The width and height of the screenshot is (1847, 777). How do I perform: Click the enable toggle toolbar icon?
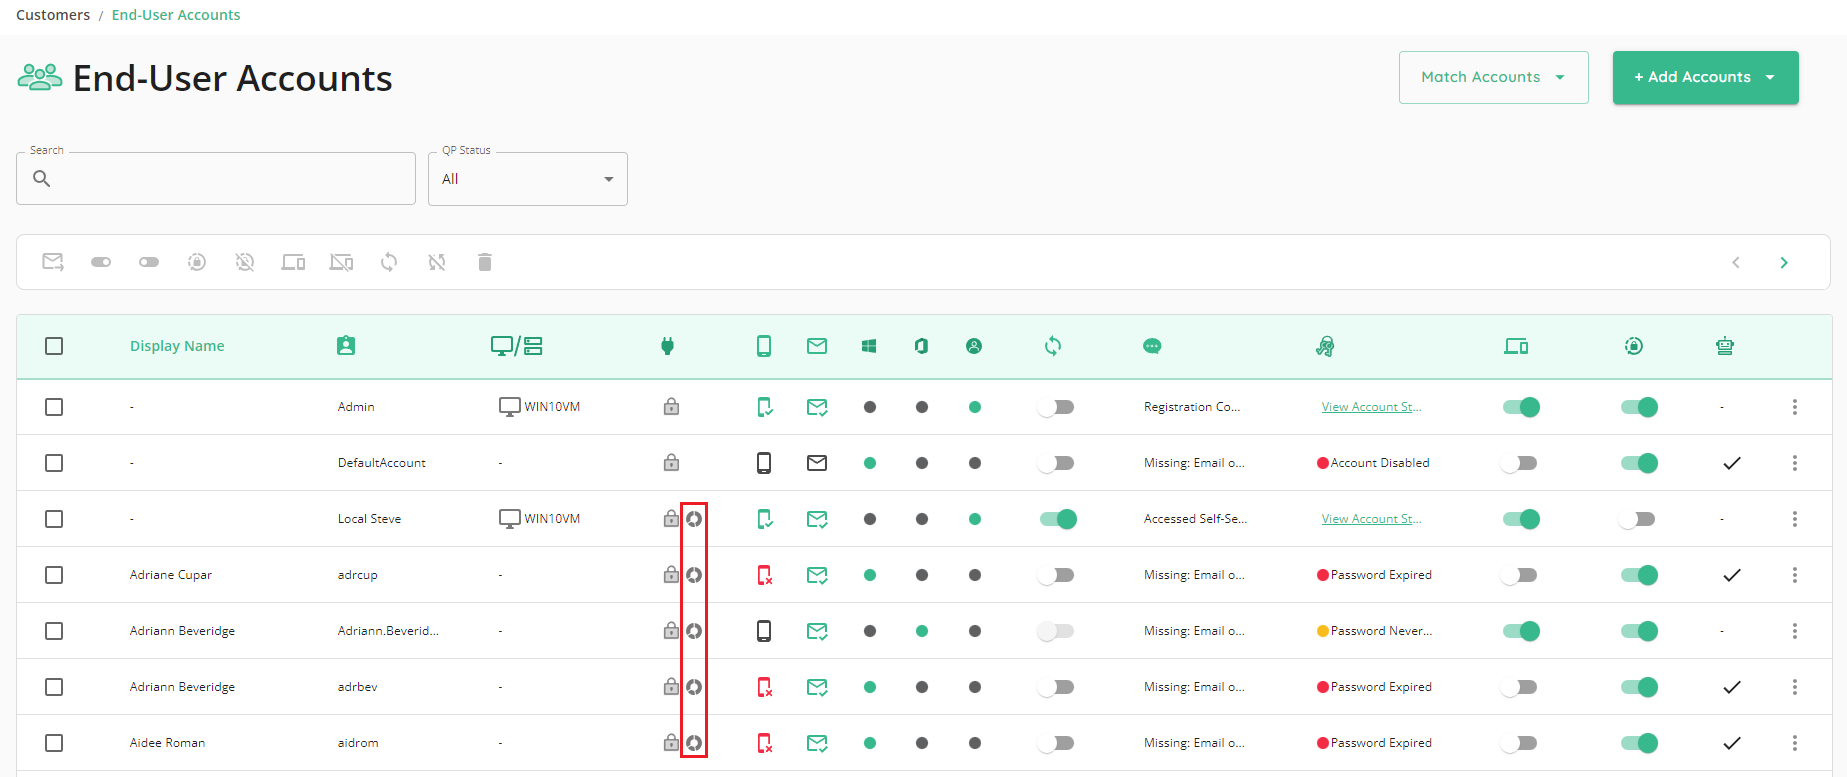coord(101,262)
